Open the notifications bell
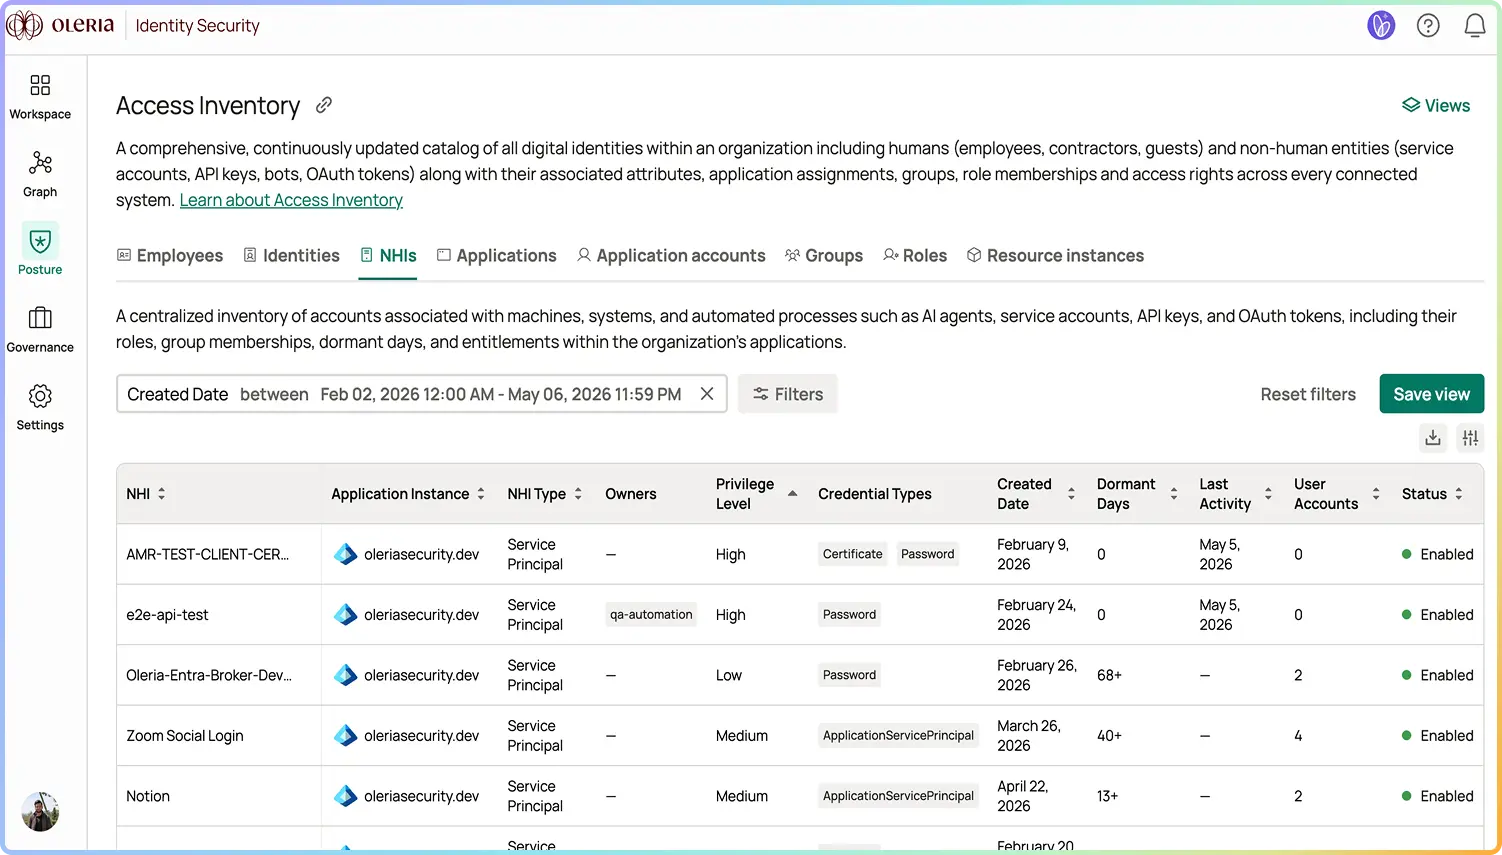 tap(1474, 25)
